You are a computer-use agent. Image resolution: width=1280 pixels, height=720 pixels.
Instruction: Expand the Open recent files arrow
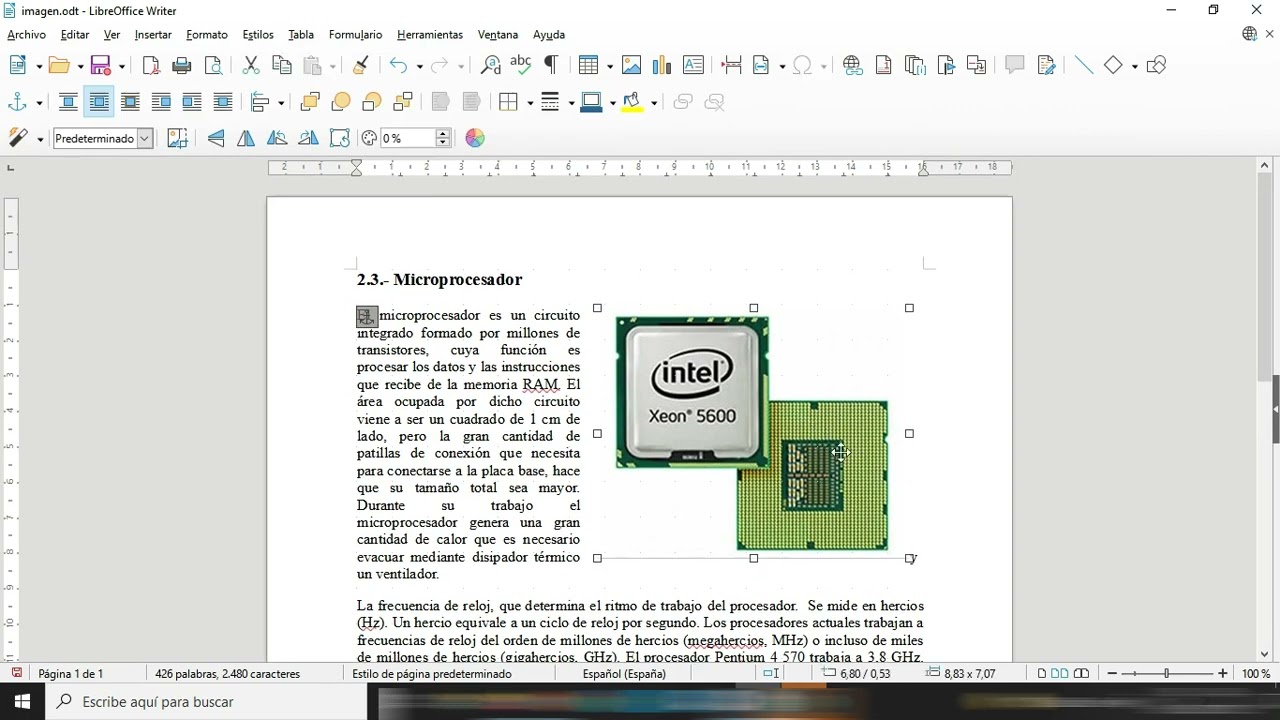(79, 66)
